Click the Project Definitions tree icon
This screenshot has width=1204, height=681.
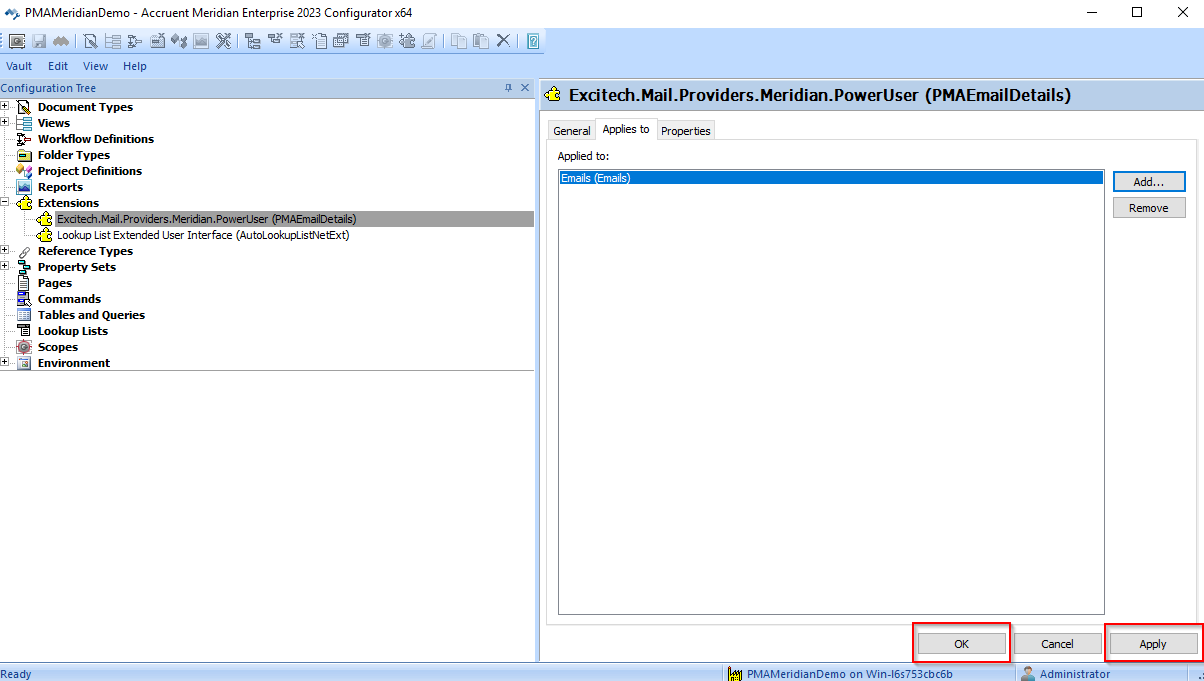click(x=24, y=171)
